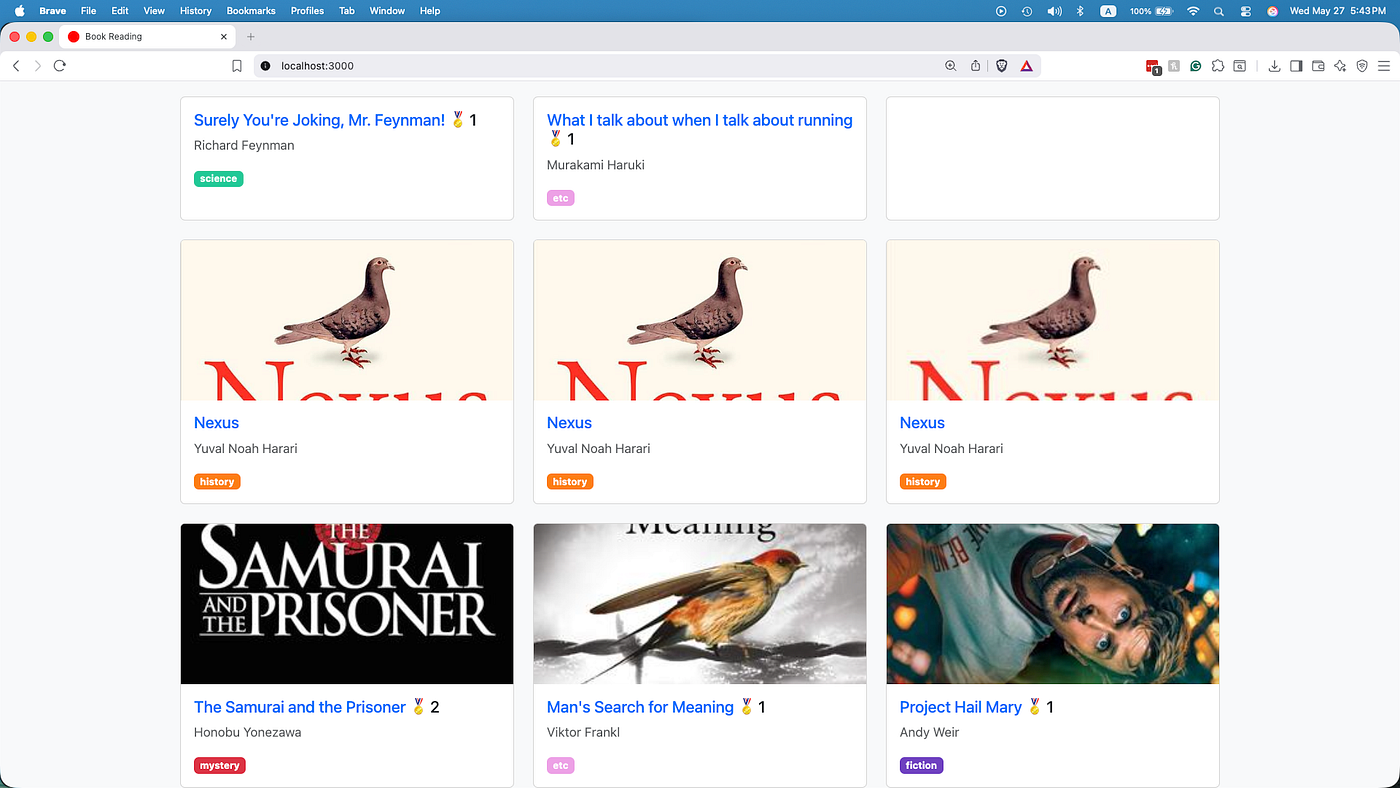Select the Book Reading tab
The image size is (1400, 788).
tap(148, 36)
